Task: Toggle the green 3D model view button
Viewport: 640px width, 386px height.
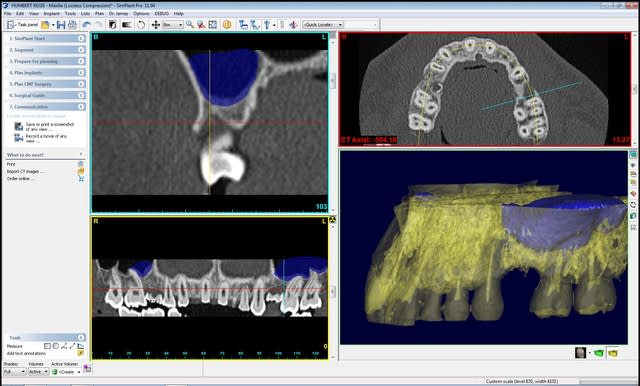Action: pos(598,353)
